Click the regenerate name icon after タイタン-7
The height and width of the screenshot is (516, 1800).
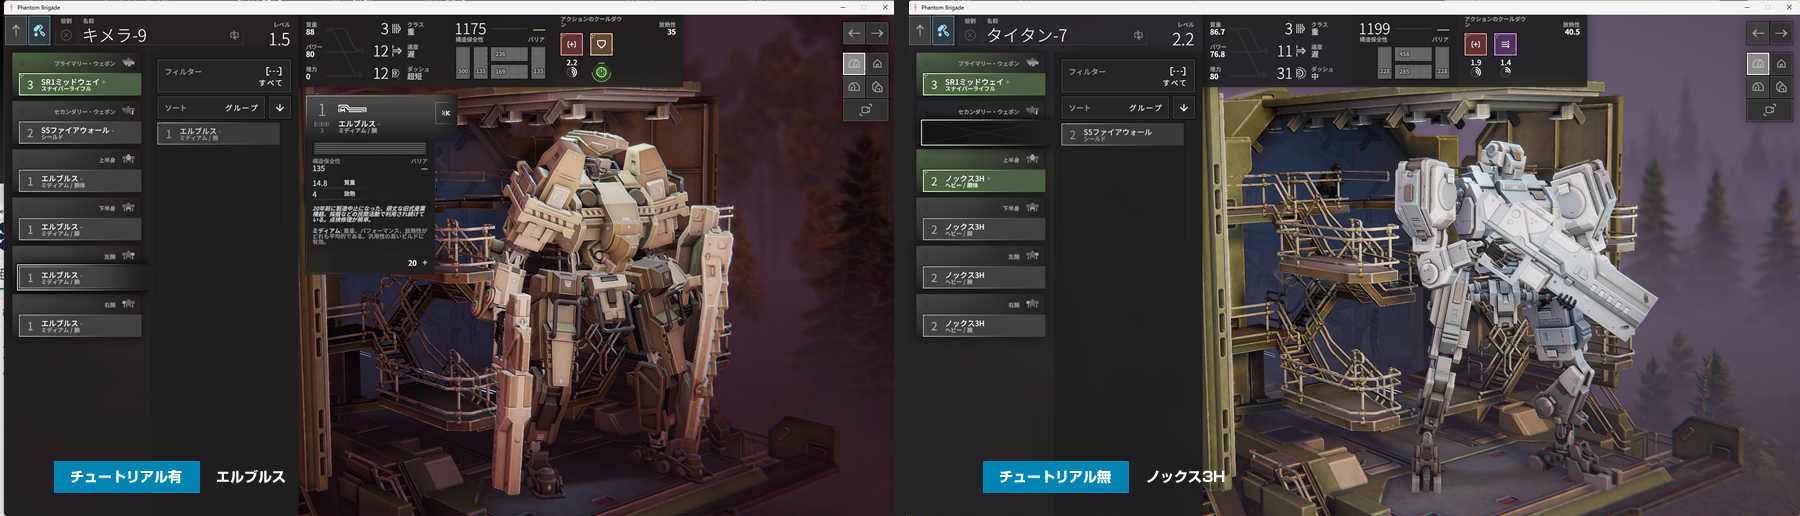coord(1138,35)
